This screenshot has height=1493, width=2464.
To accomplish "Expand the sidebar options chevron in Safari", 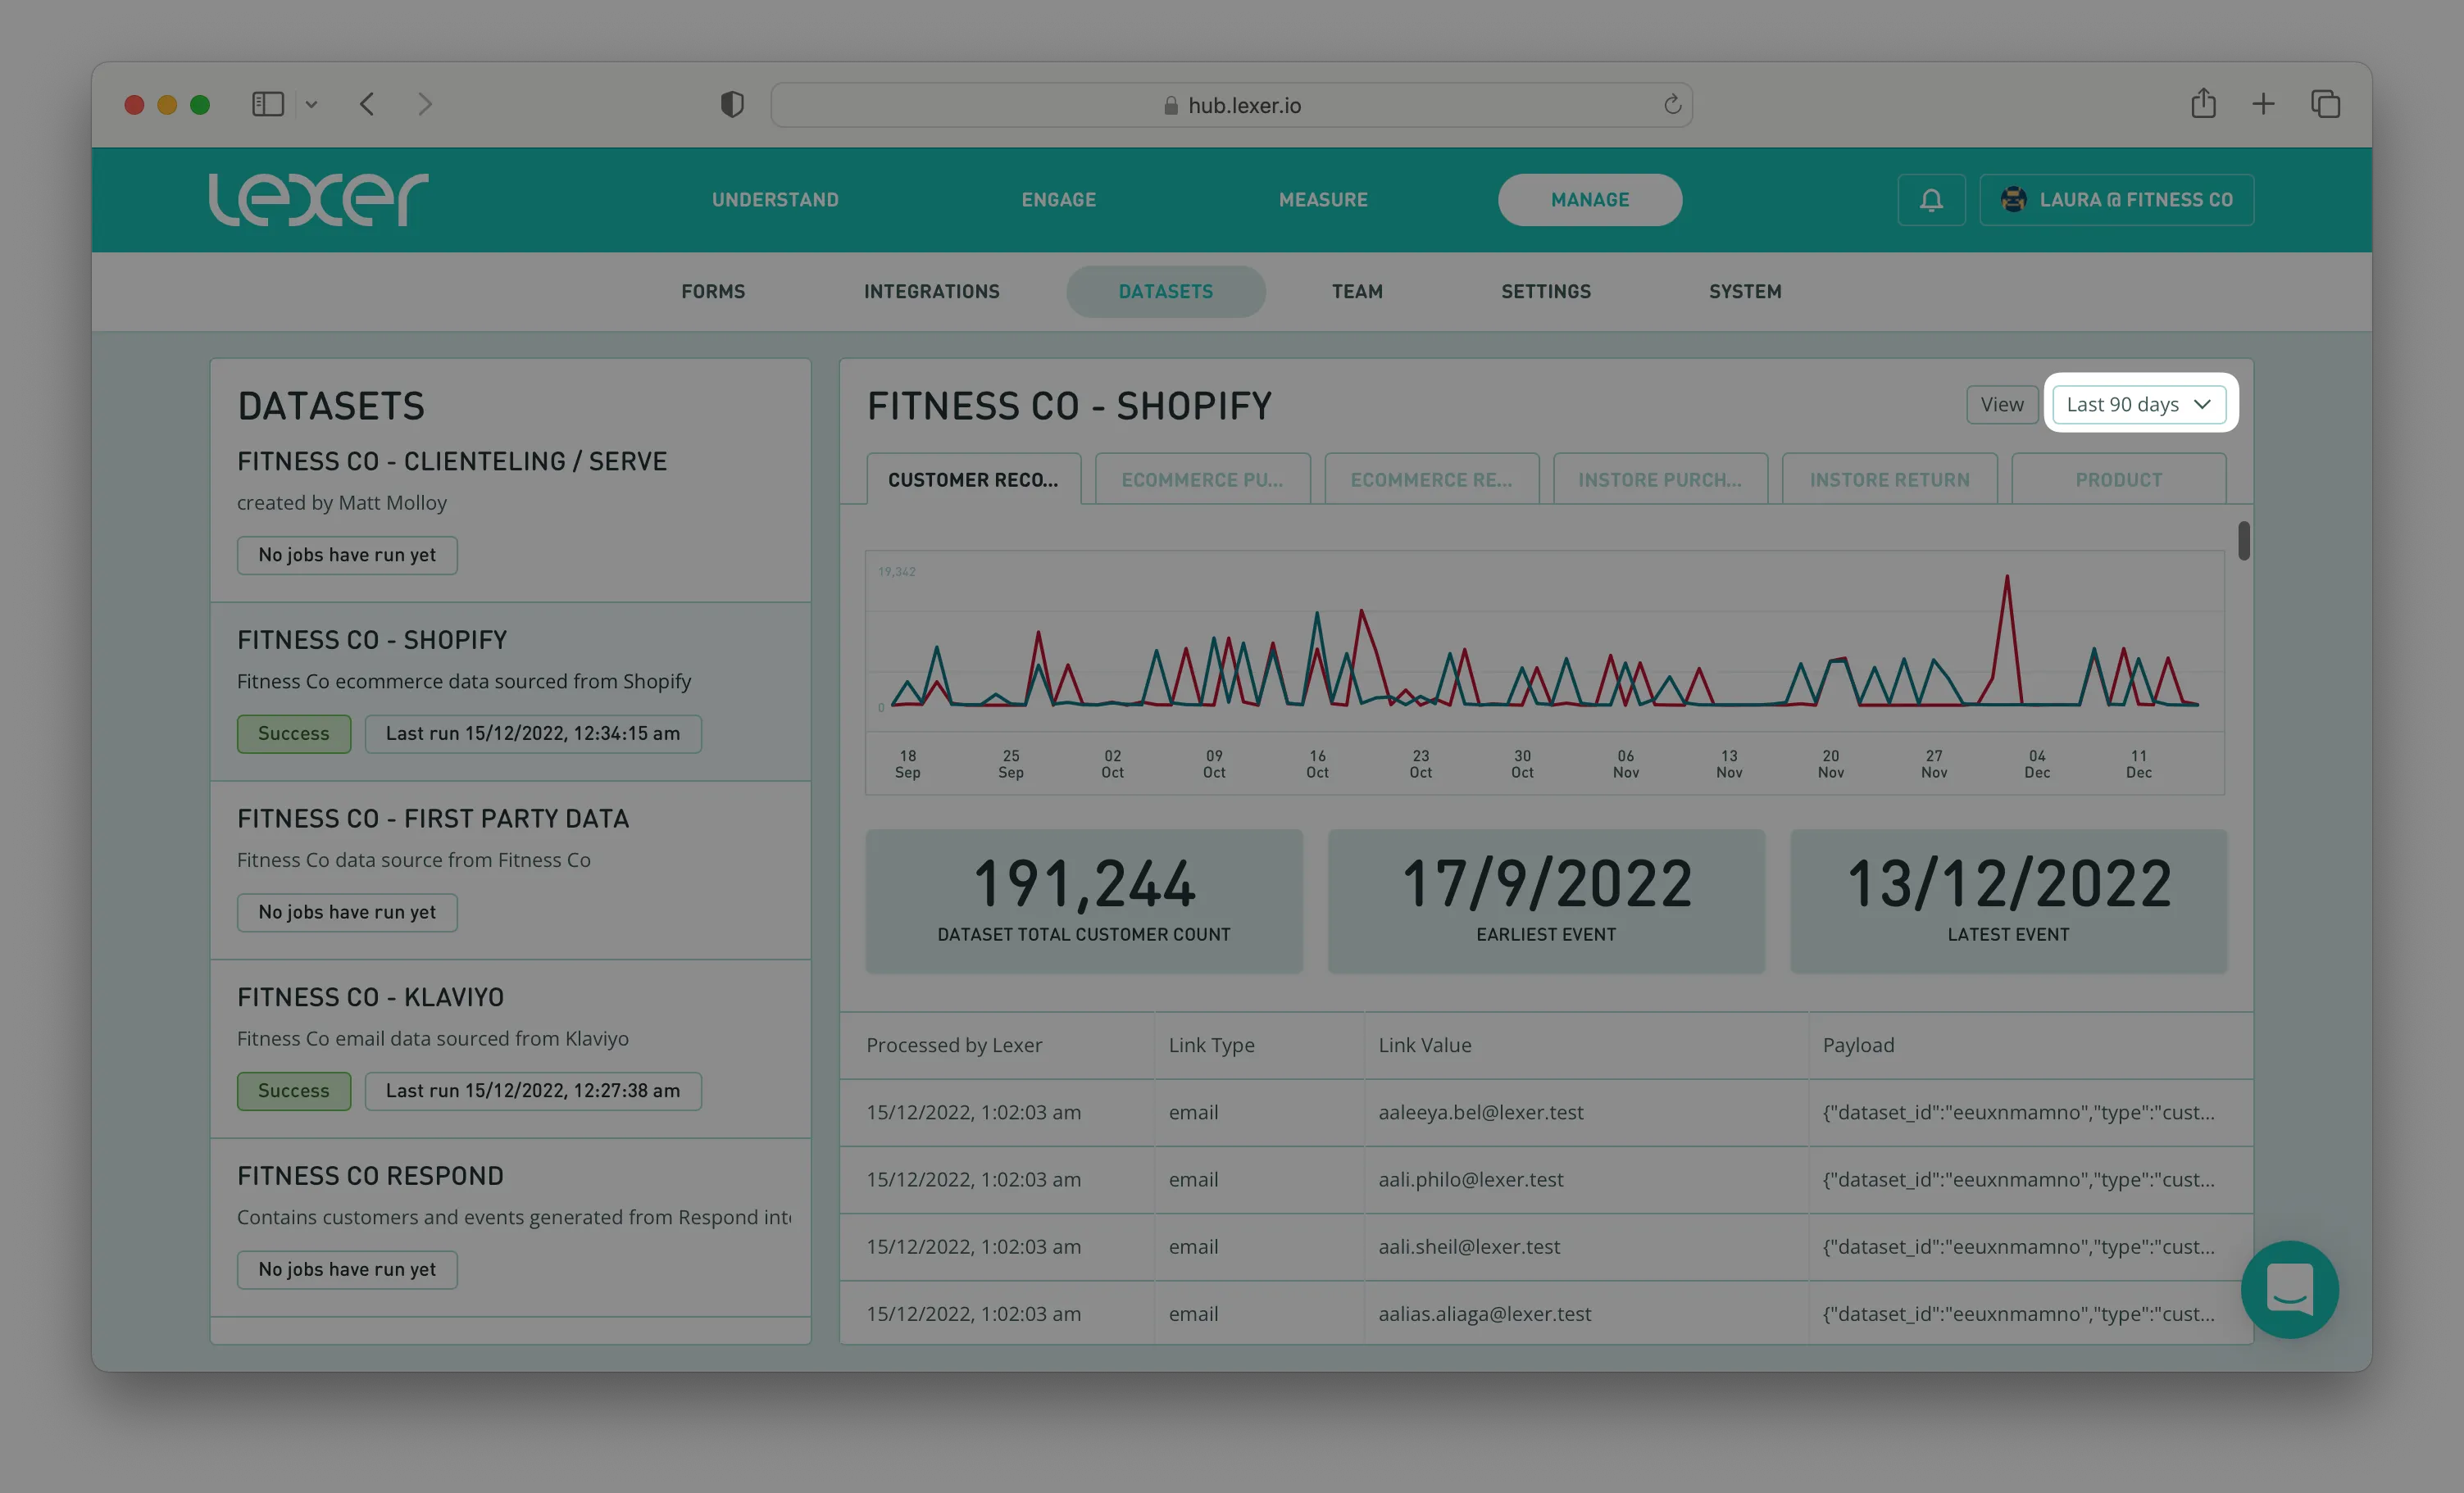I will 311,104.
